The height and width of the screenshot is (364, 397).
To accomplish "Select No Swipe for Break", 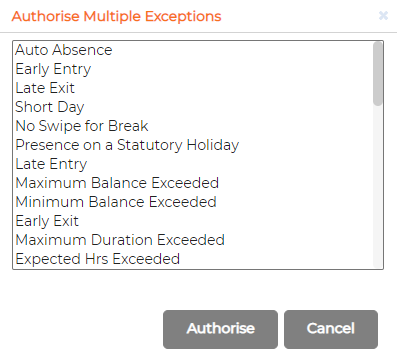I will (x=193, y=126).
